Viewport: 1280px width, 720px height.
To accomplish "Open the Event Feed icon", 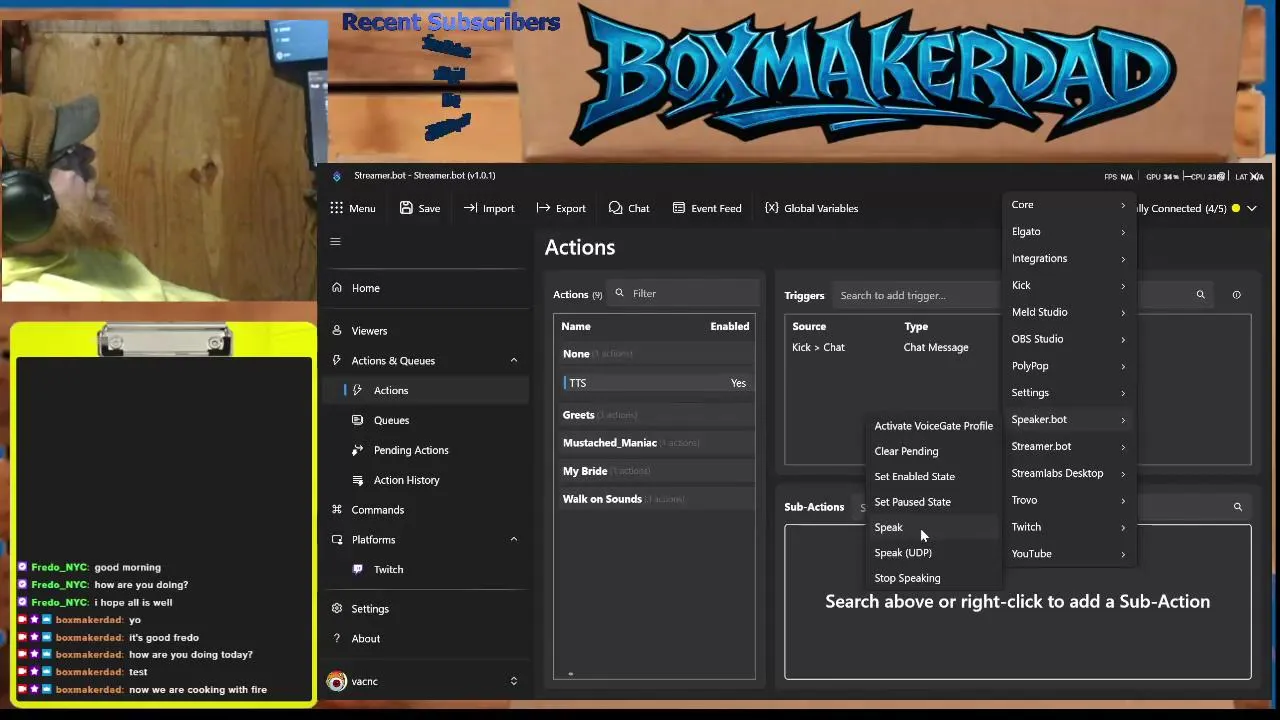I will [x=679, y=208].
